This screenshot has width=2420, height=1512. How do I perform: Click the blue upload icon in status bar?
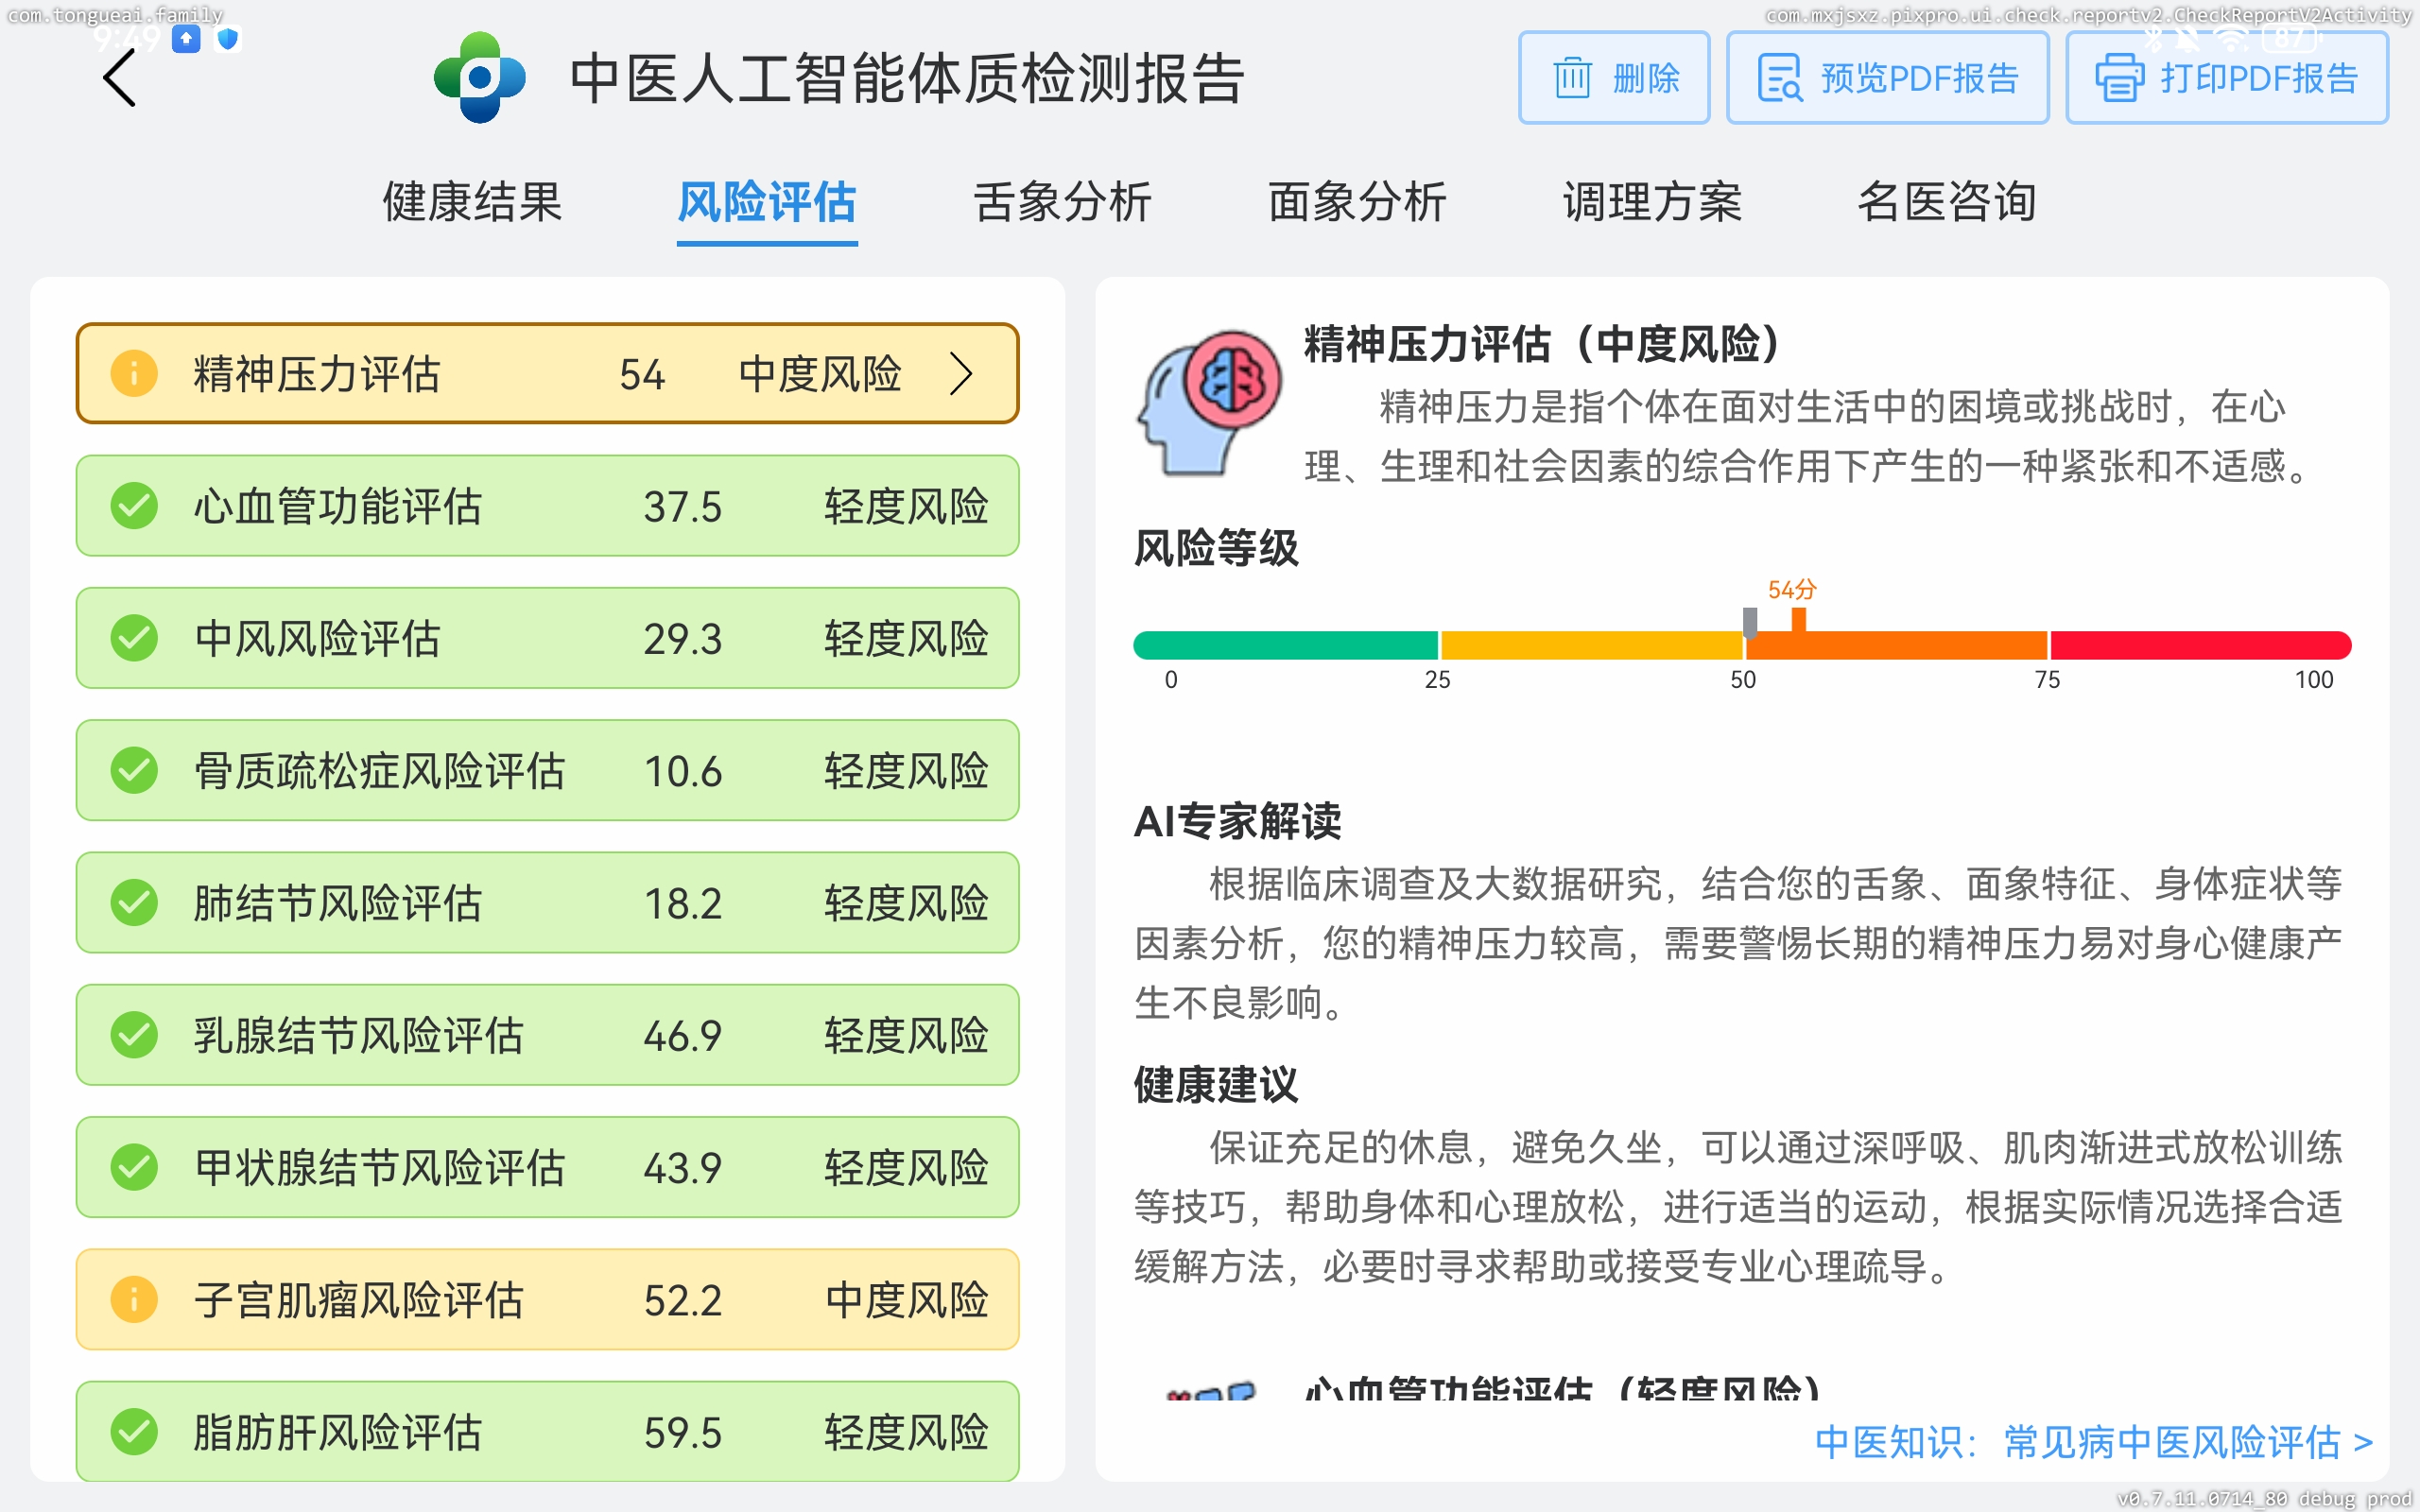186,39
